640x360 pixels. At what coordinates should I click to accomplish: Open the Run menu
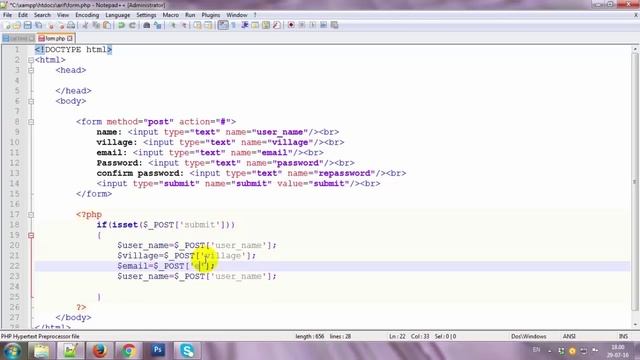point(190,15)
